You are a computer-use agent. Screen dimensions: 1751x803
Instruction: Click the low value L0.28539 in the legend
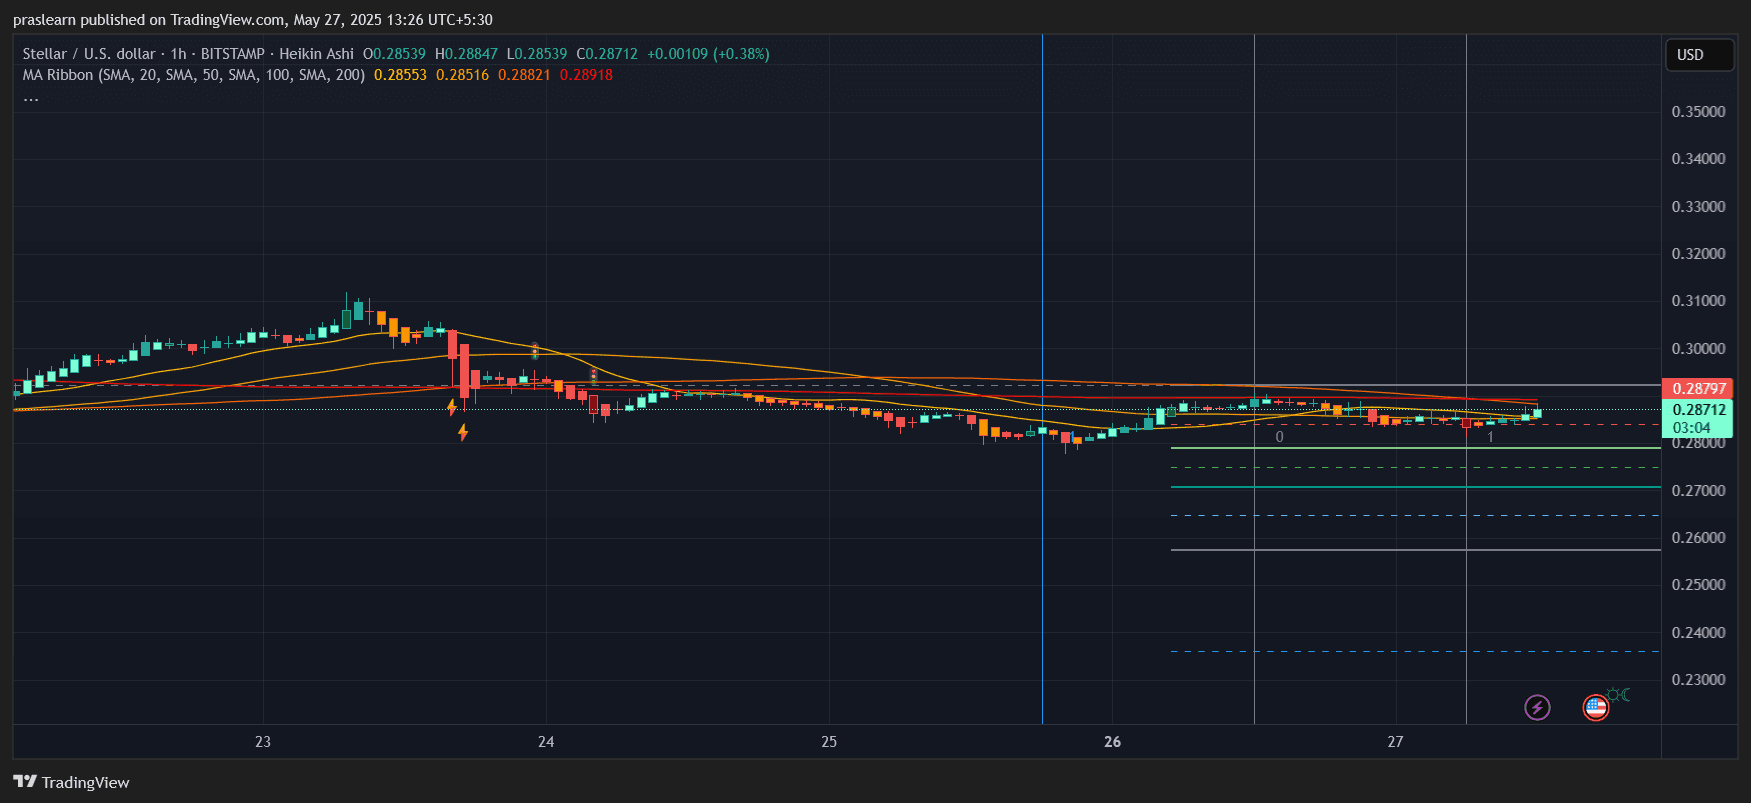[537, 54]
